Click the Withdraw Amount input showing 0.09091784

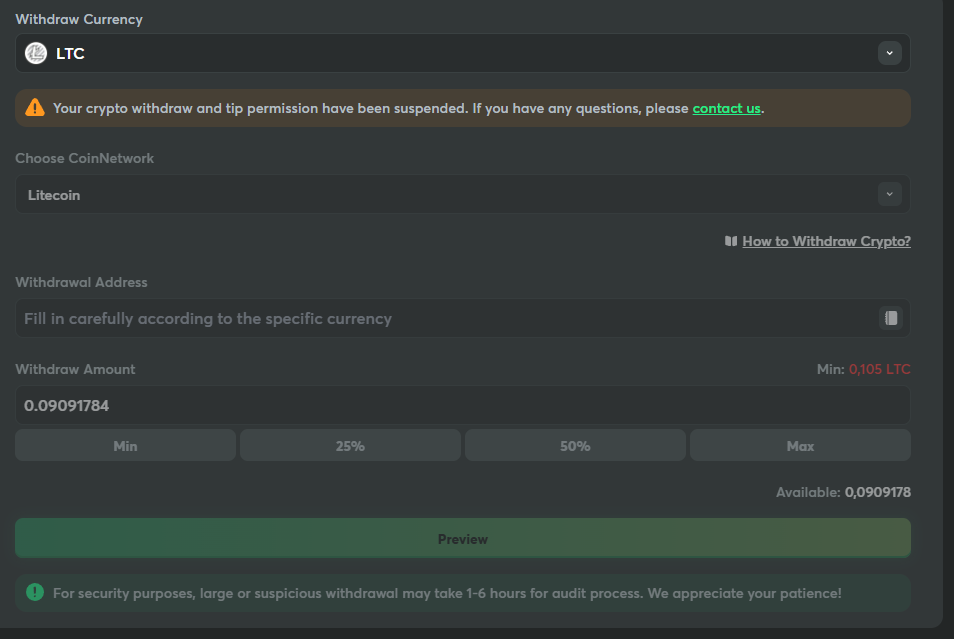[x=460, y=406]
